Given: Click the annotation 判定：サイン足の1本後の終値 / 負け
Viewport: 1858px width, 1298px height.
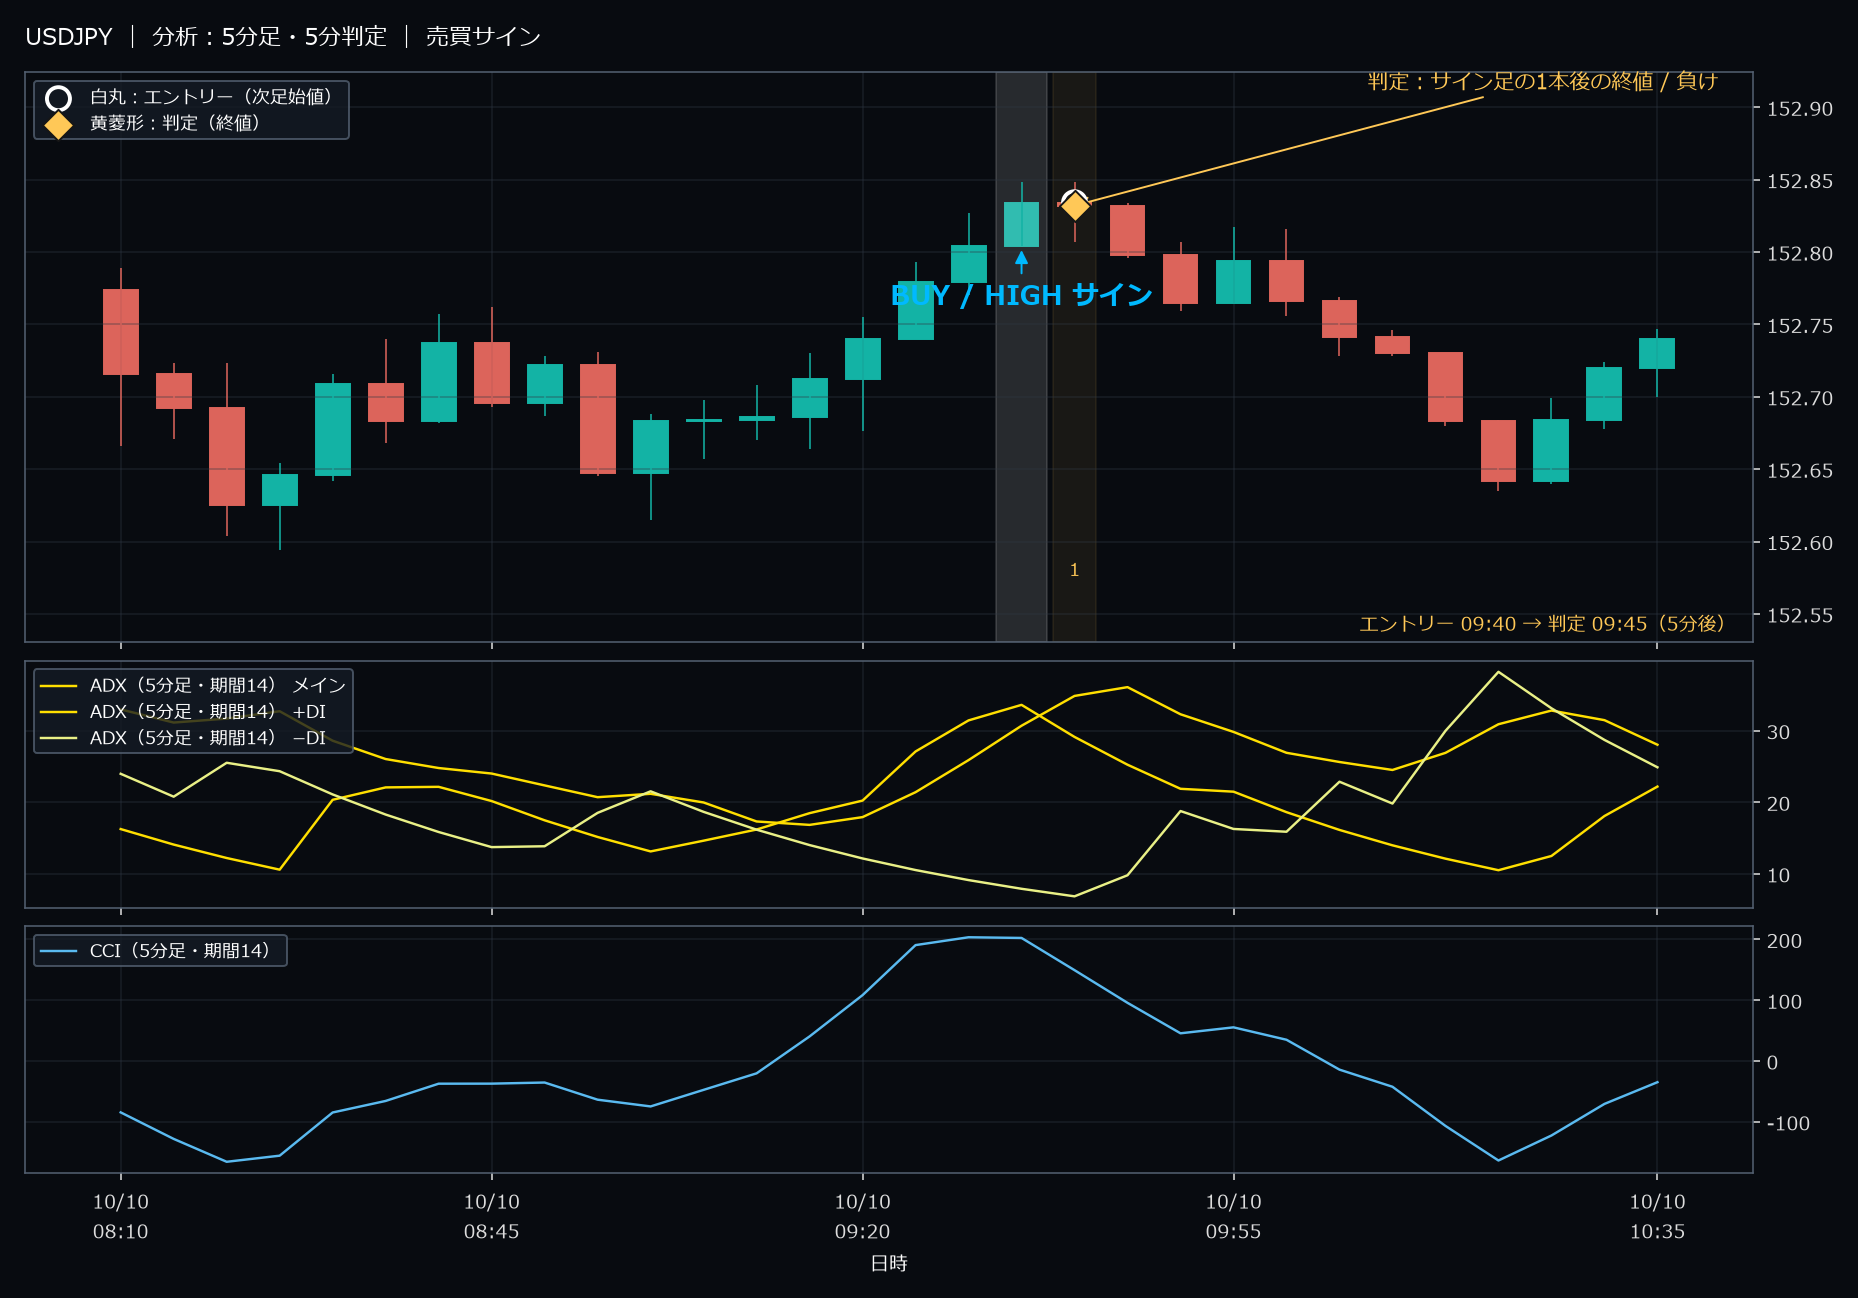Looking at the screenshot, I should coord(1542,81).
